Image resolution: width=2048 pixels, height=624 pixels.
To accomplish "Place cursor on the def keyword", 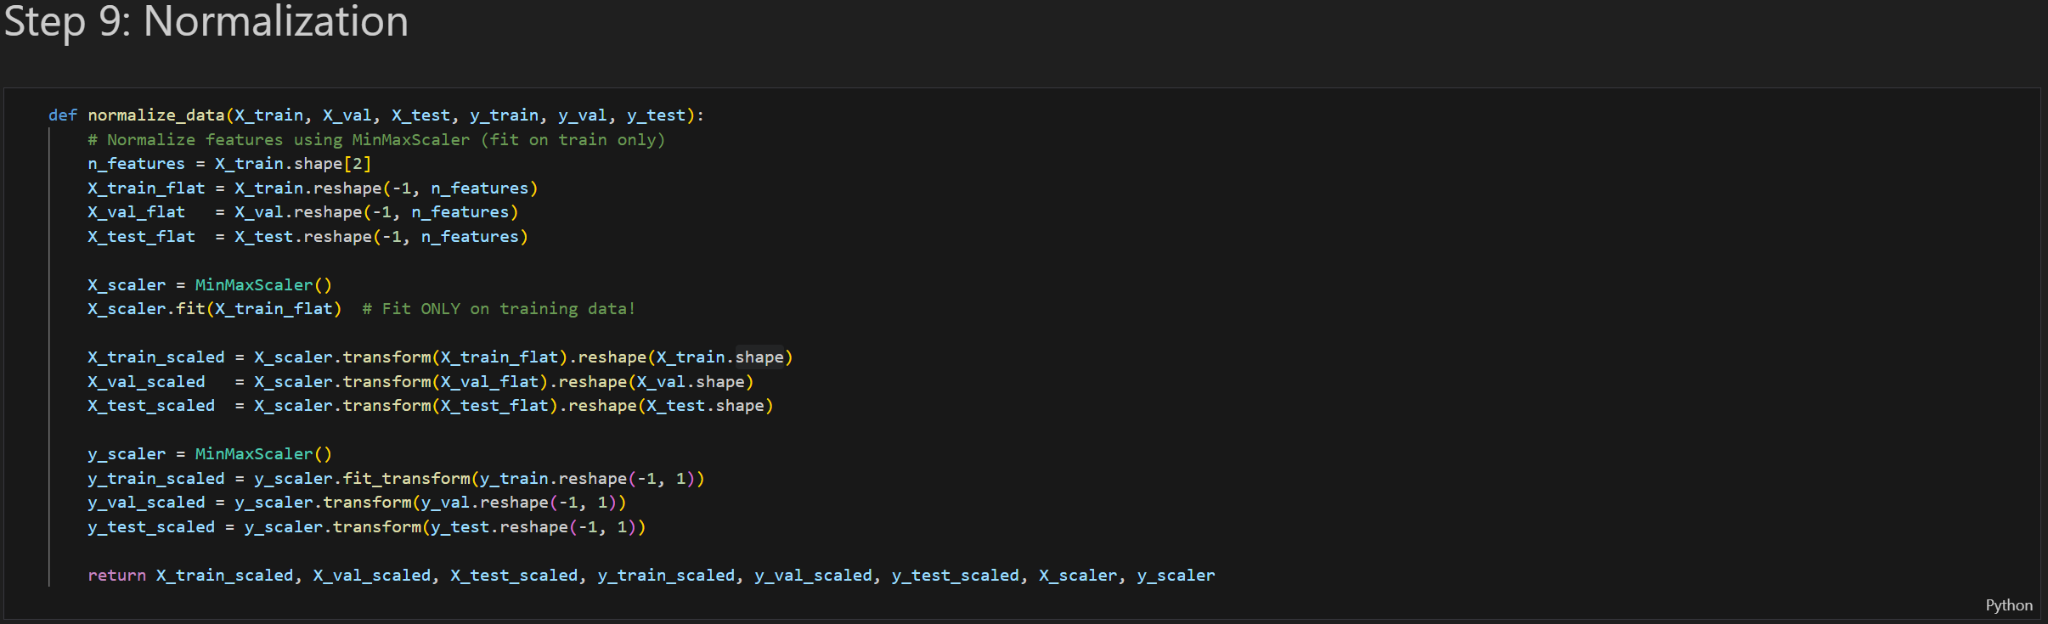I will coord(62,115).
